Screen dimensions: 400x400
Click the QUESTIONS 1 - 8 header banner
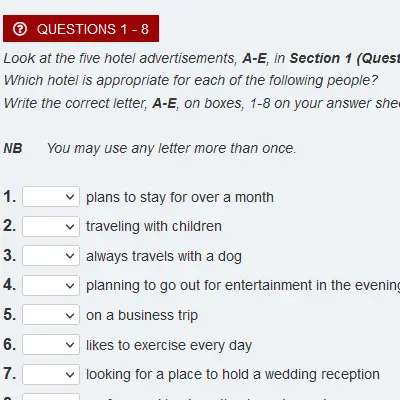[81, 28]
